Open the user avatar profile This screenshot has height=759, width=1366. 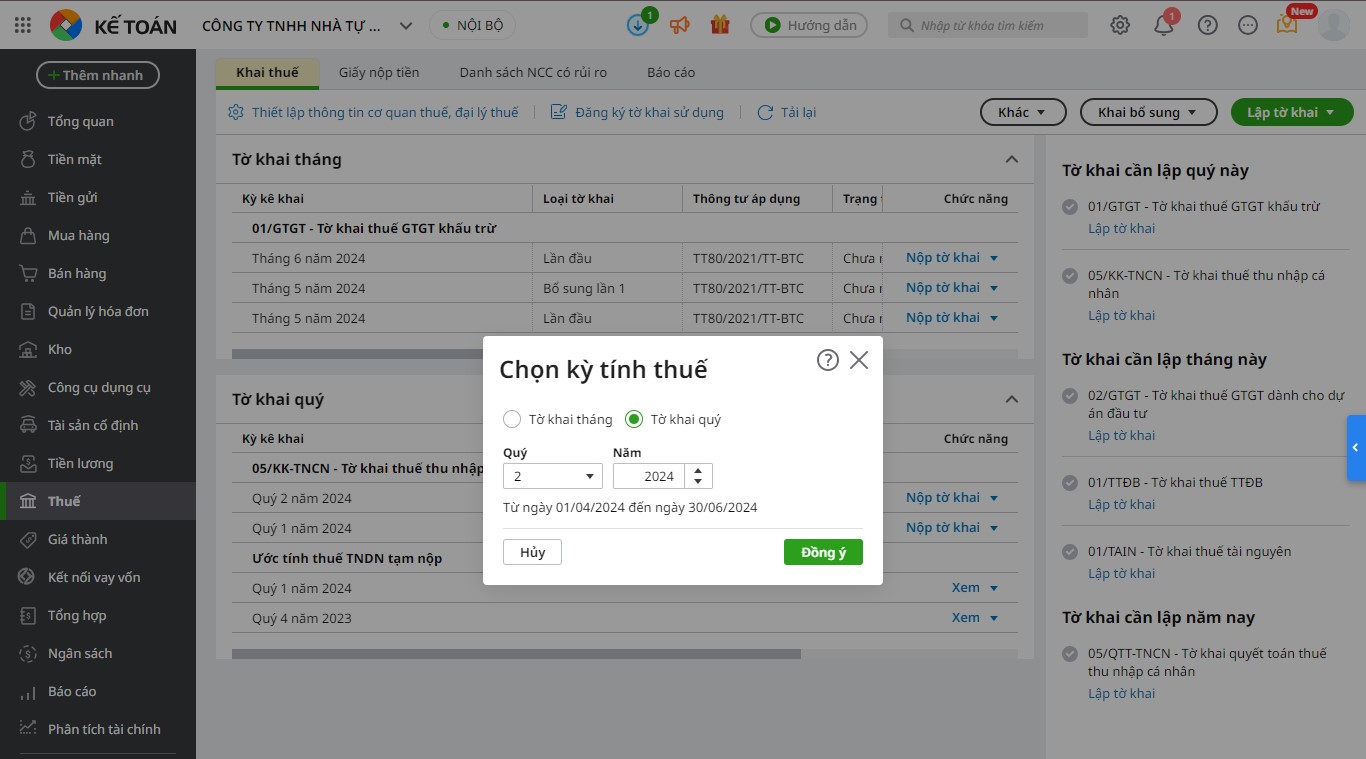[x=1334, y=25]
